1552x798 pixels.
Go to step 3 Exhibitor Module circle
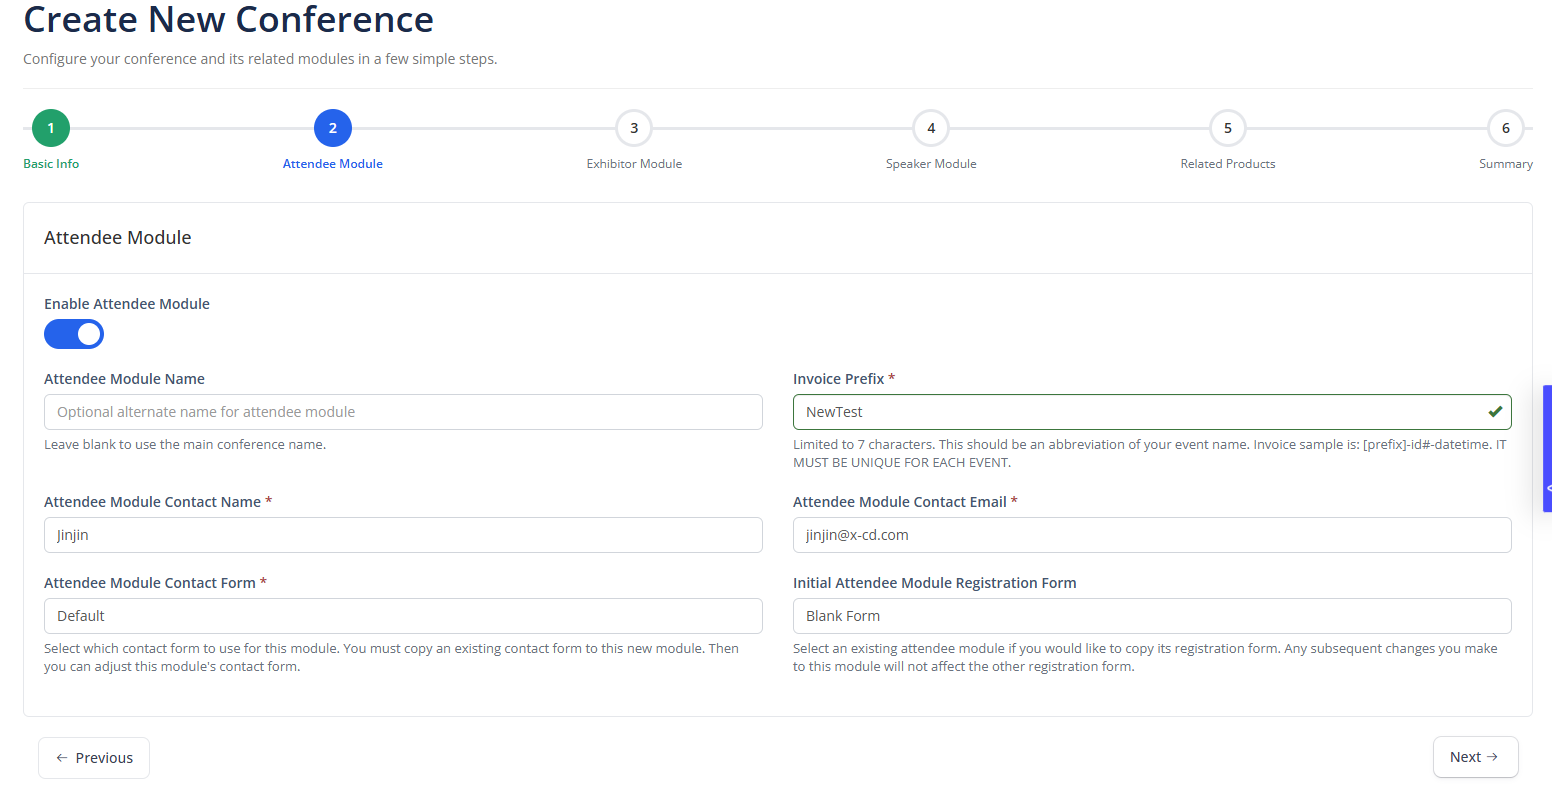(634, 128)
